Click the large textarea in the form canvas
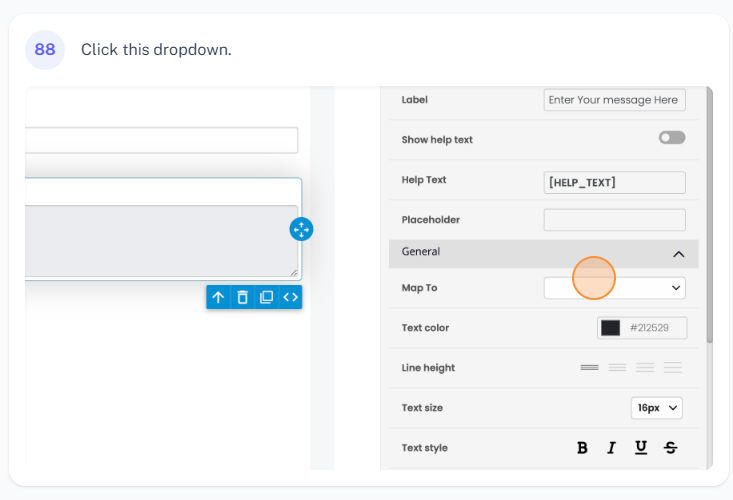This screenshot has height=500, width=733. click(x=161, y=241)
